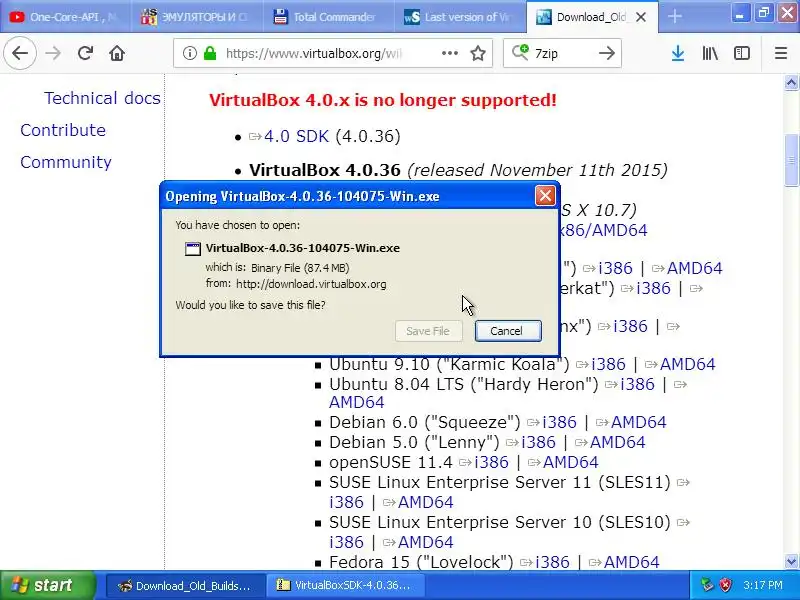Screen dimensions: 800x600
Task: Switch to the One-Core-API YouTube tab
Action: coord(64,17)
